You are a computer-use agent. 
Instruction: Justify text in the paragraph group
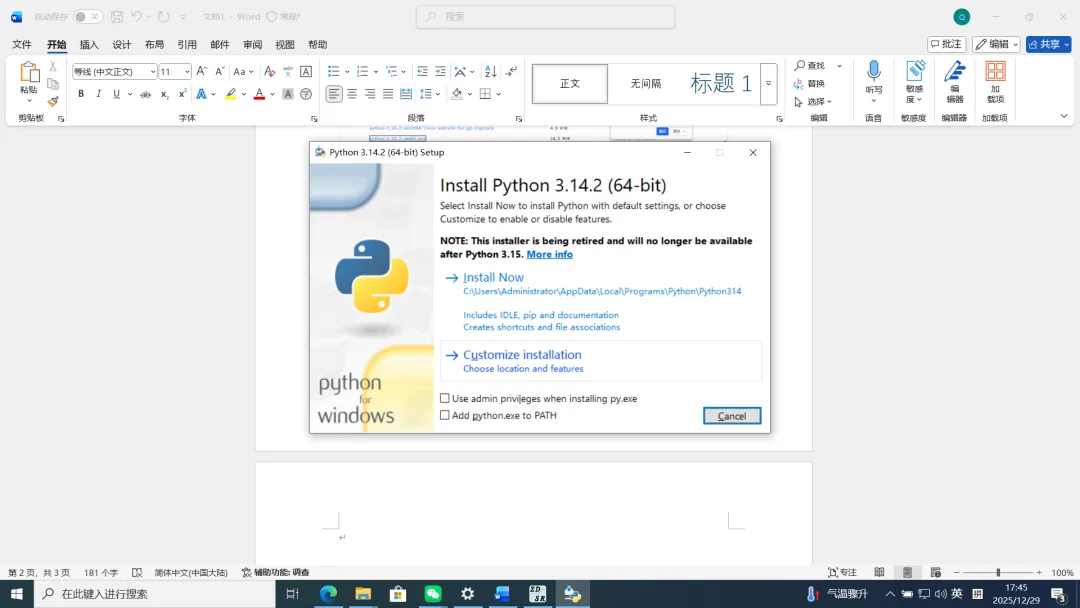(x=388, y=94)
